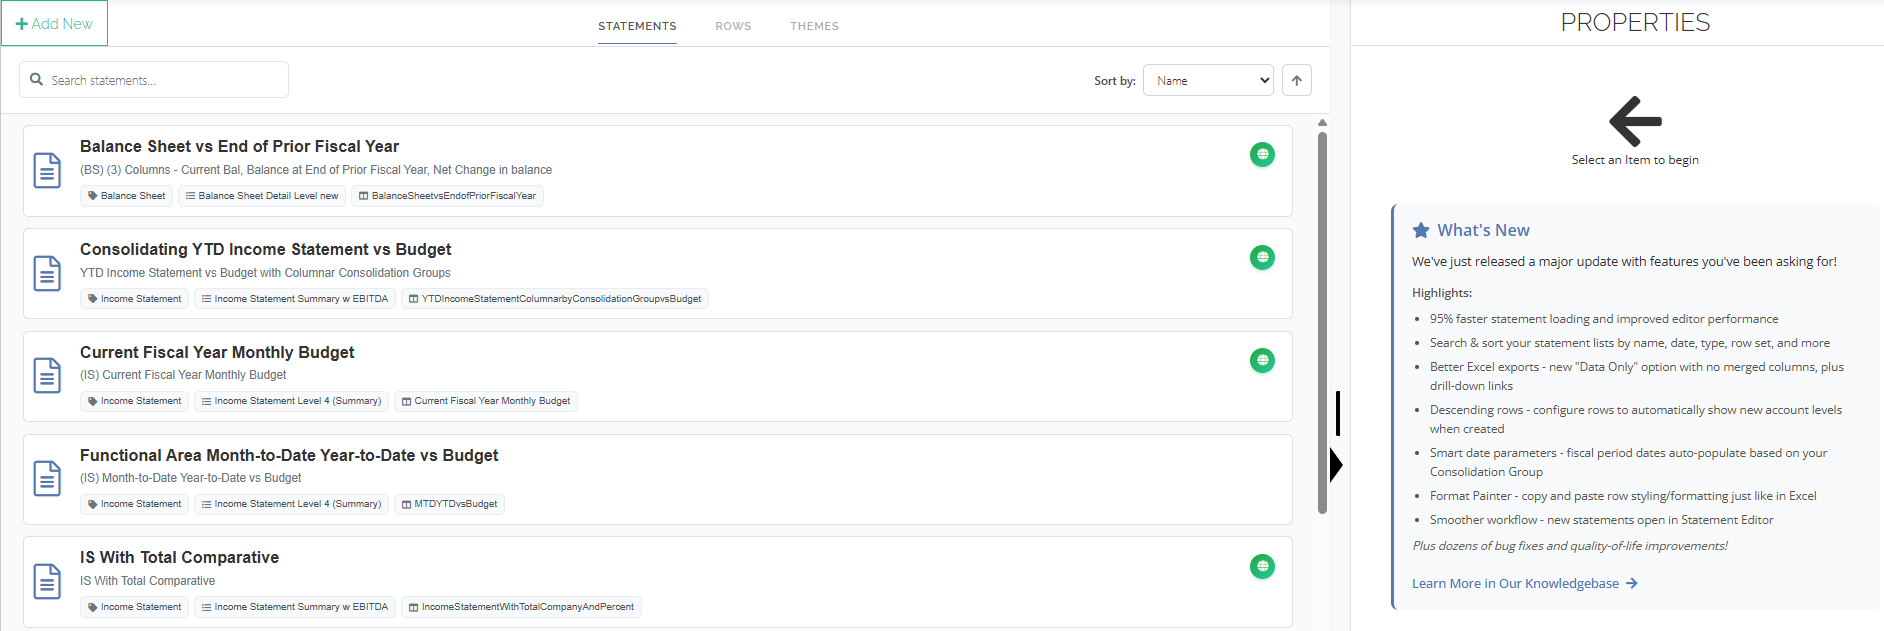Open Balance Sheet vs End of Prior Fiscal Year title
The image size is (1884, 631).
(x=239, y=146)
